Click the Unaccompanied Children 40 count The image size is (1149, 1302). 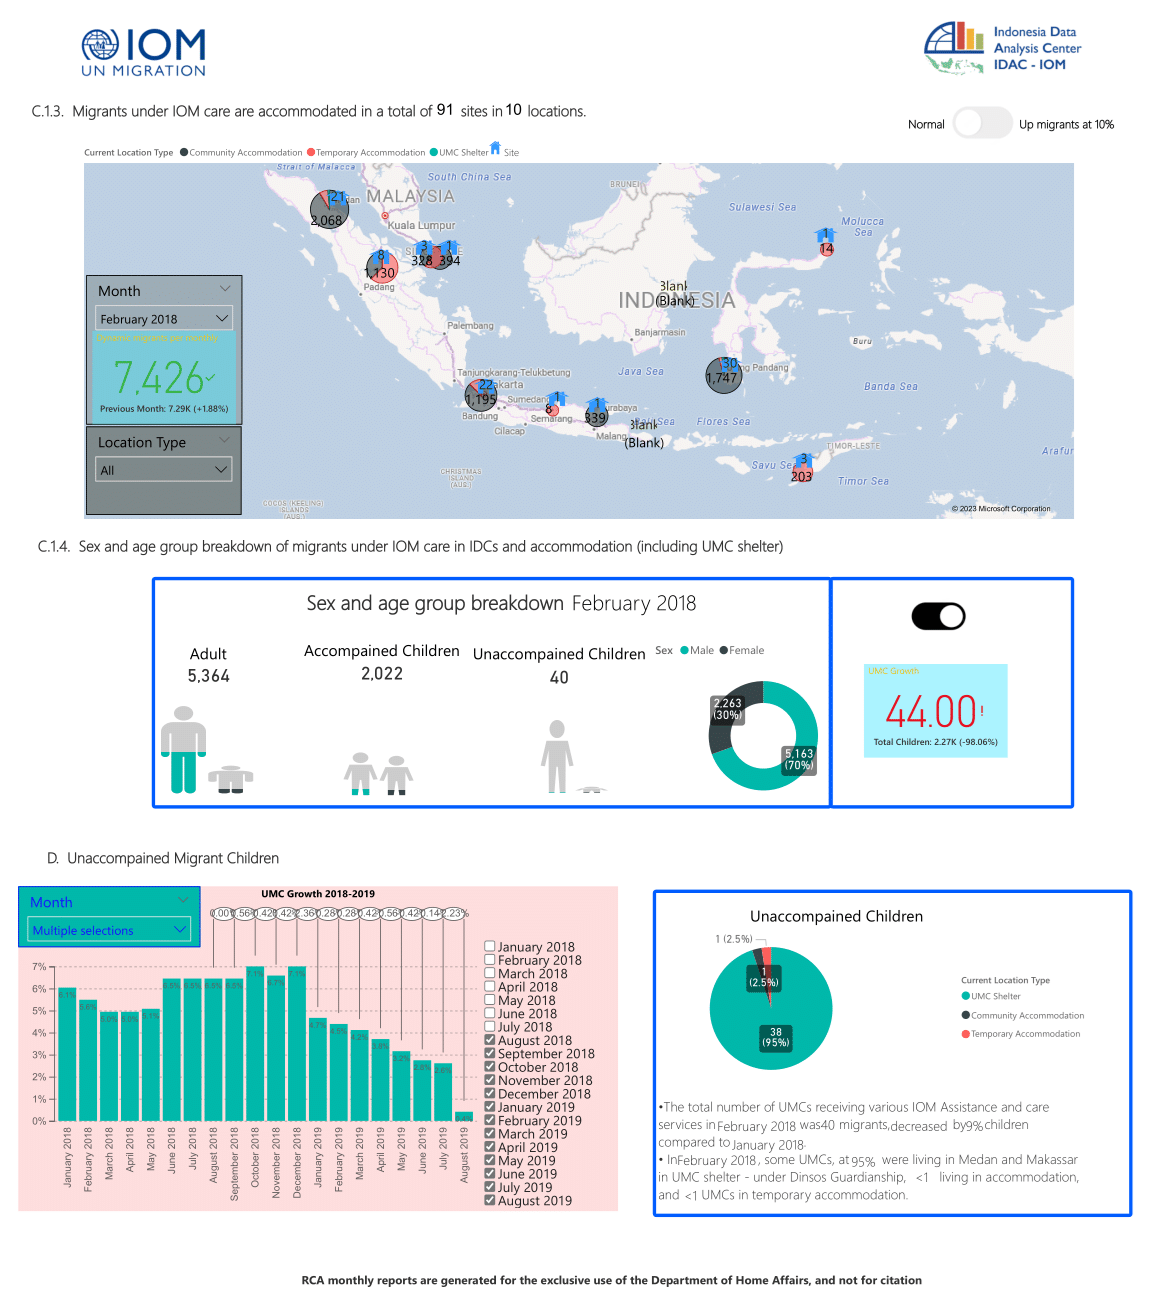[x=559, y=678]
